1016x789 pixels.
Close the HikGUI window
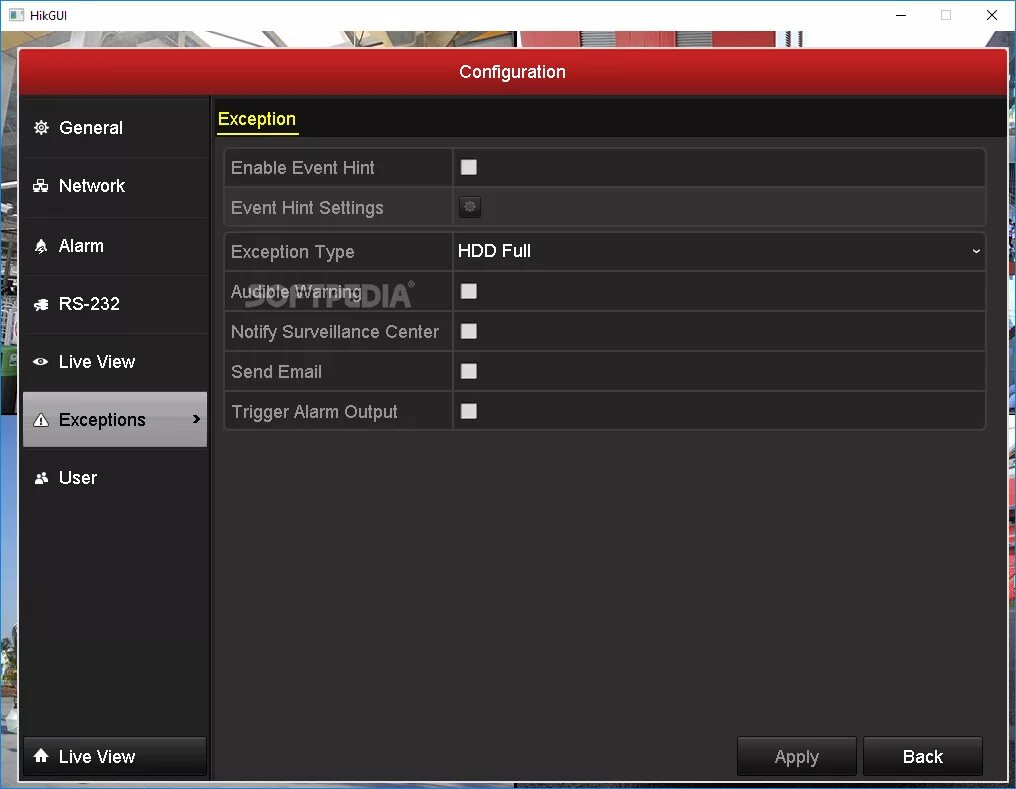tap(991, 15)
